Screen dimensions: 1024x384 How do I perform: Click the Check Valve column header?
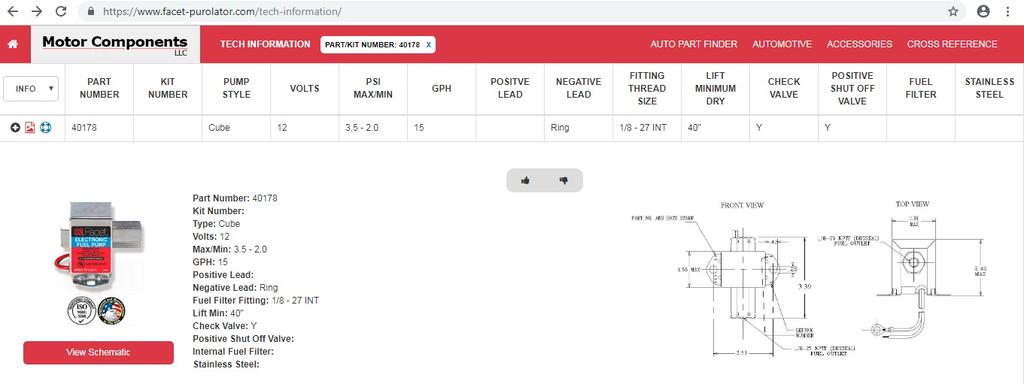[x=784, y=89]
